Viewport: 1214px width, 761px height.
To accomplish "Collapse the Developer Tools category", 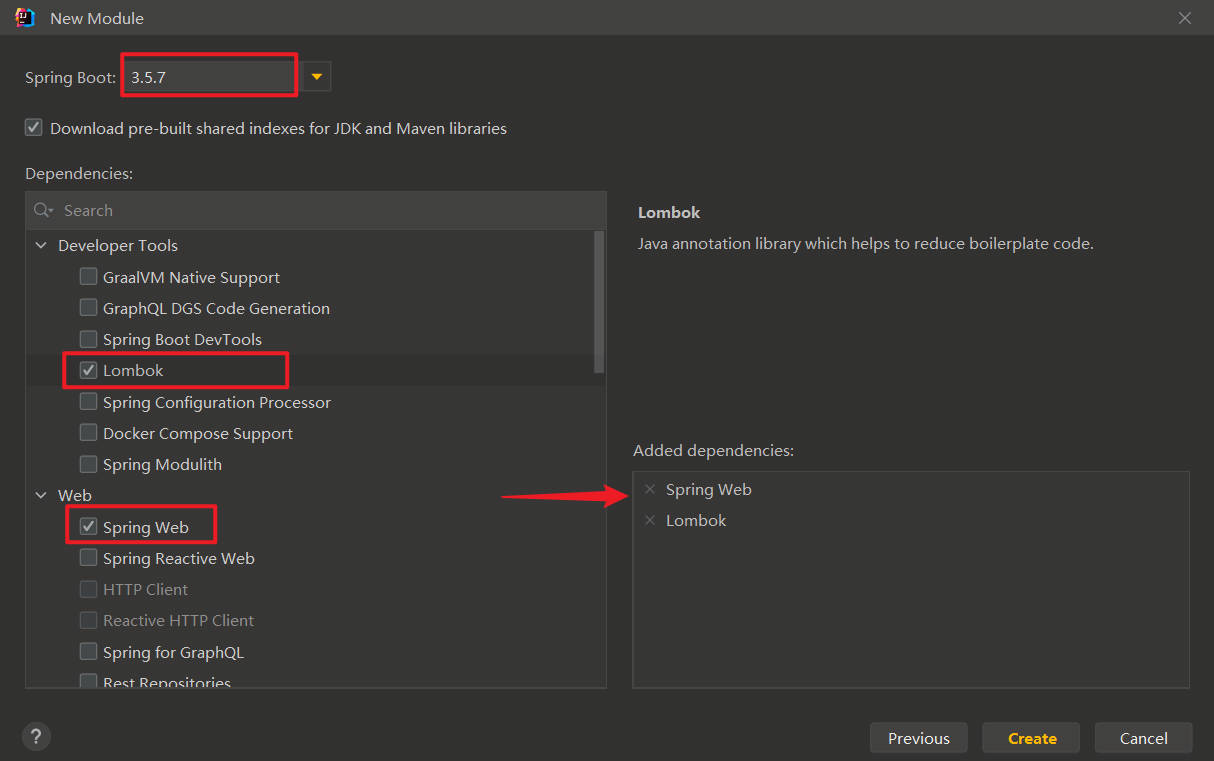I will coord(41,245).
